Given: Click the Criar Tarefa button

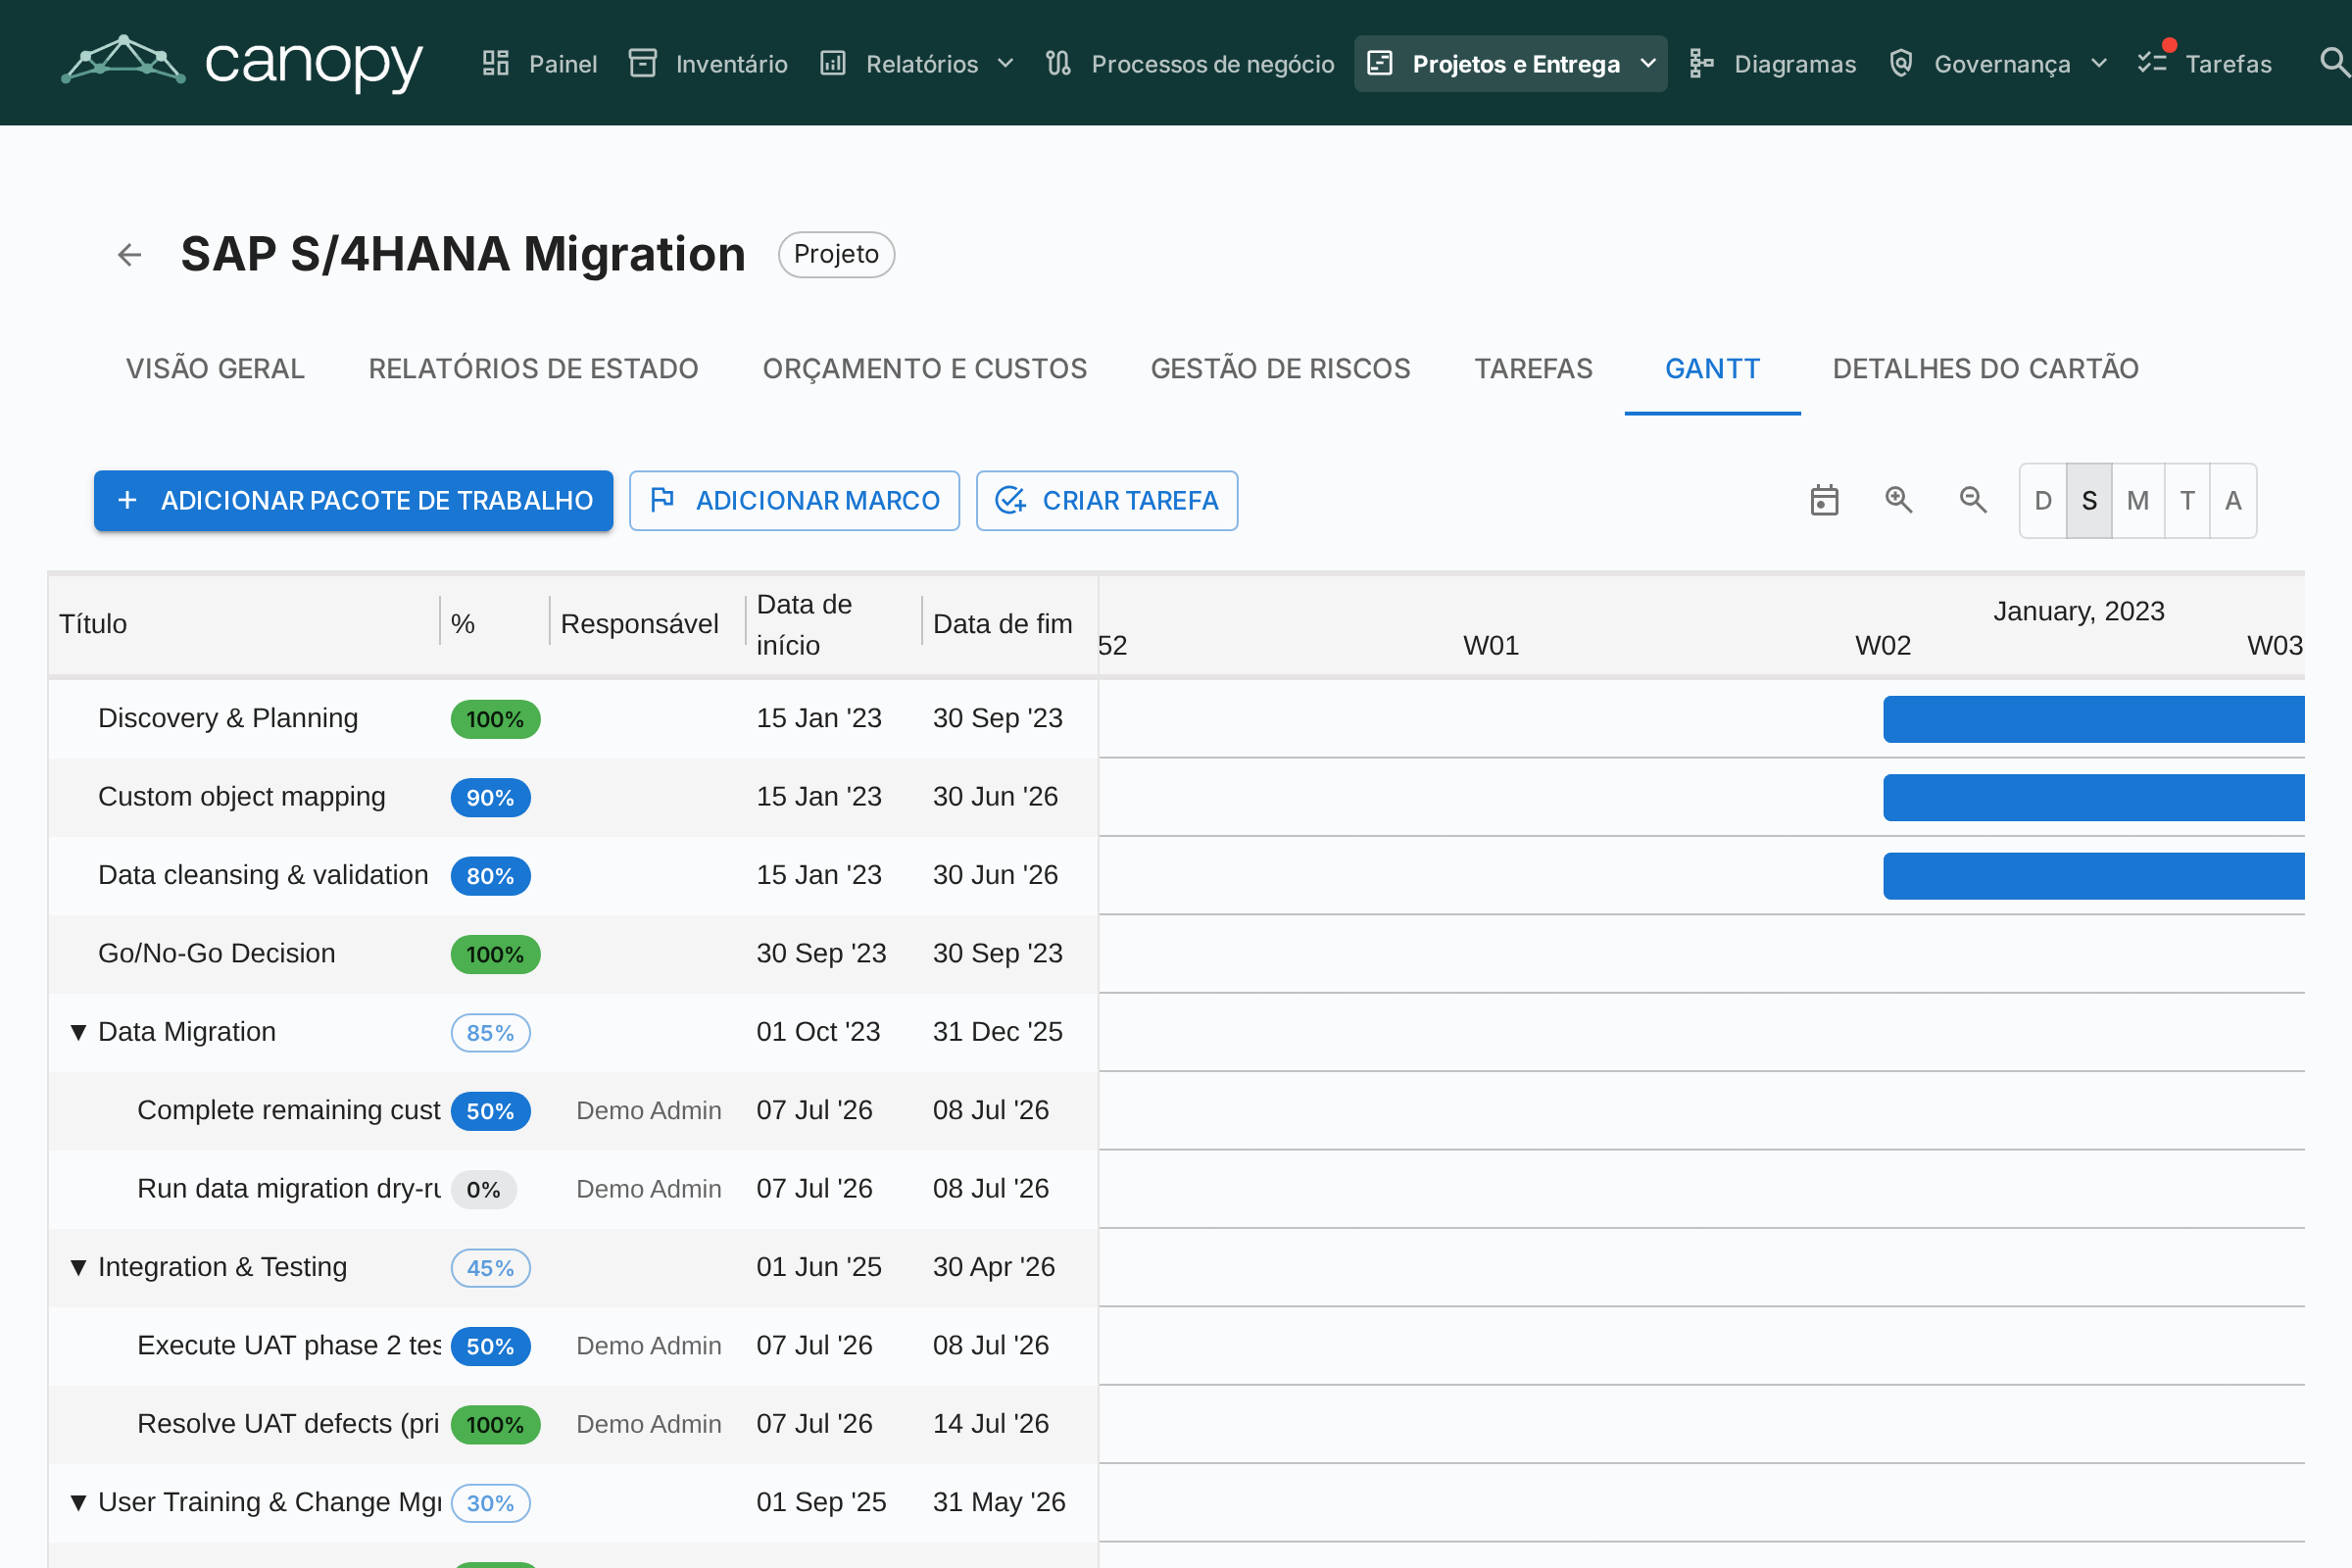Looking at the screenshot, I should [1107, 501].
